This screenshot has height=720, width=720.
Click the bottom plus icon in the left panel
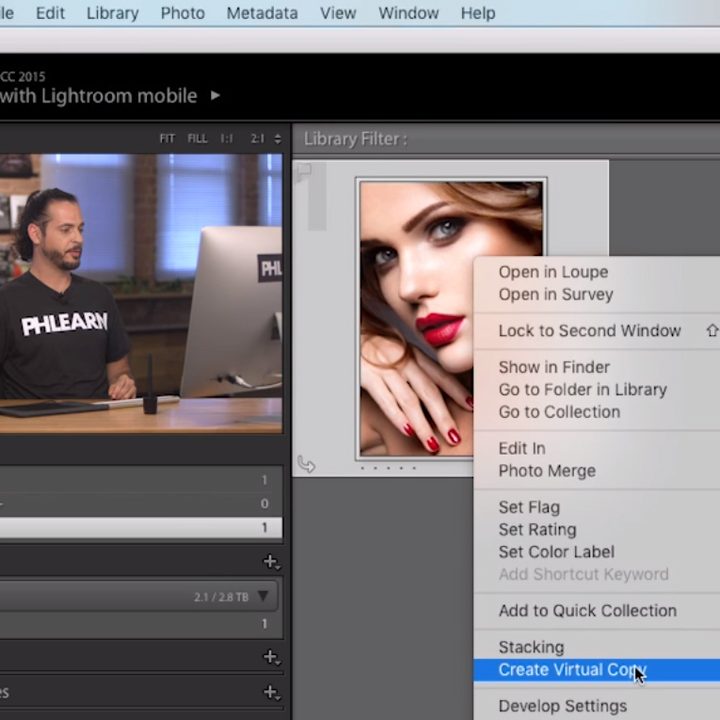(271, 692)
